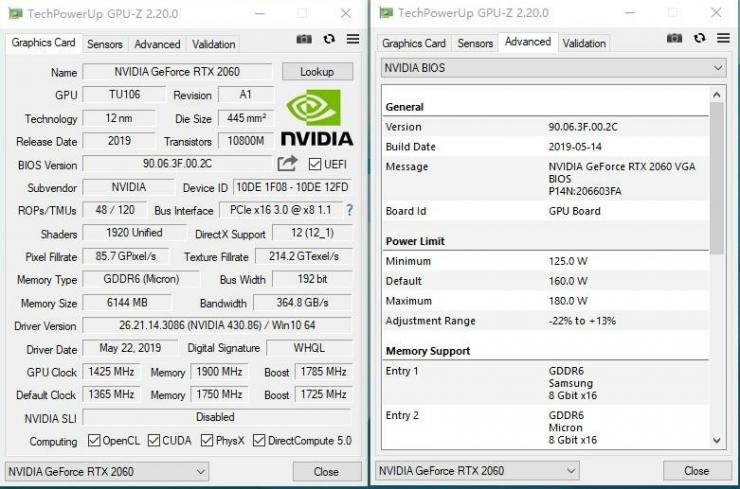Toggle the CUDA checkbox

pos(154,440)
